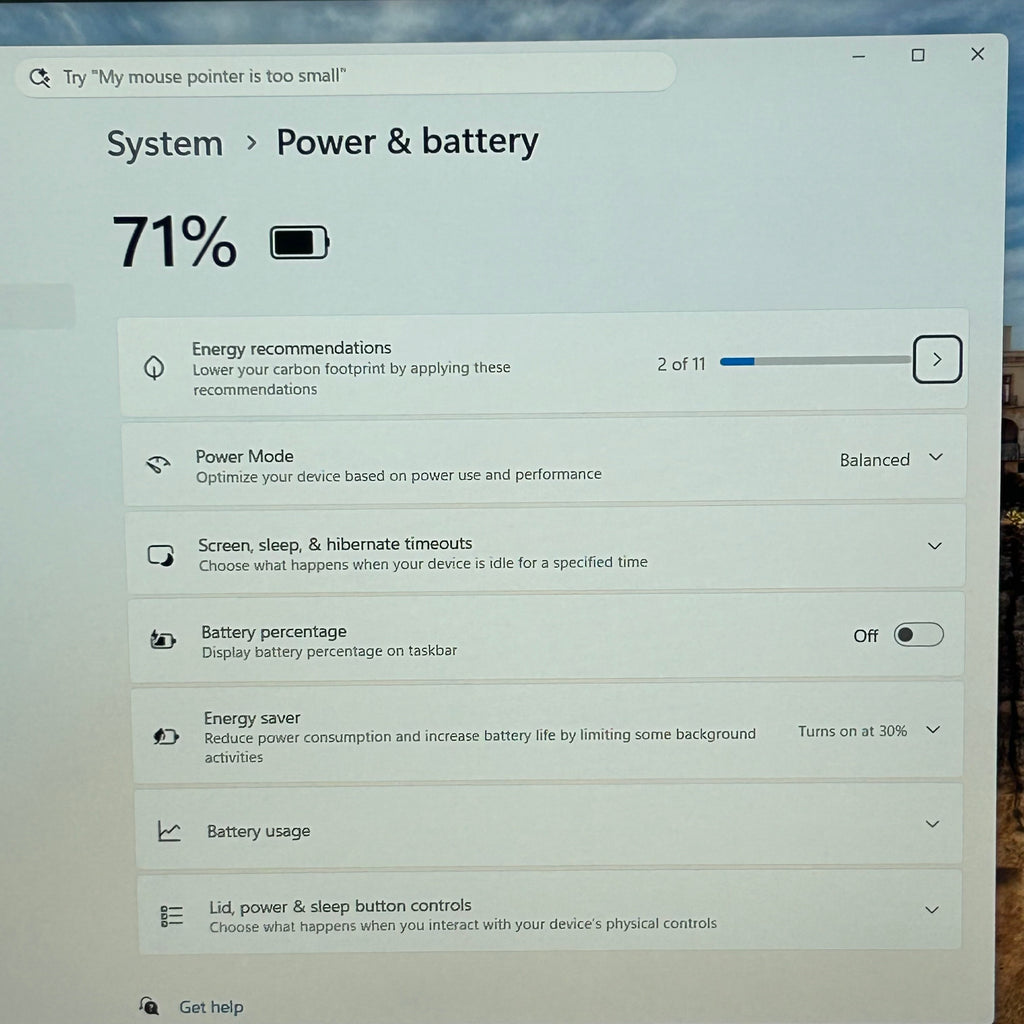Click the large battery level icon
Image resolution: width=1024 pixels, height=1024 pixels.
(300, 243)
